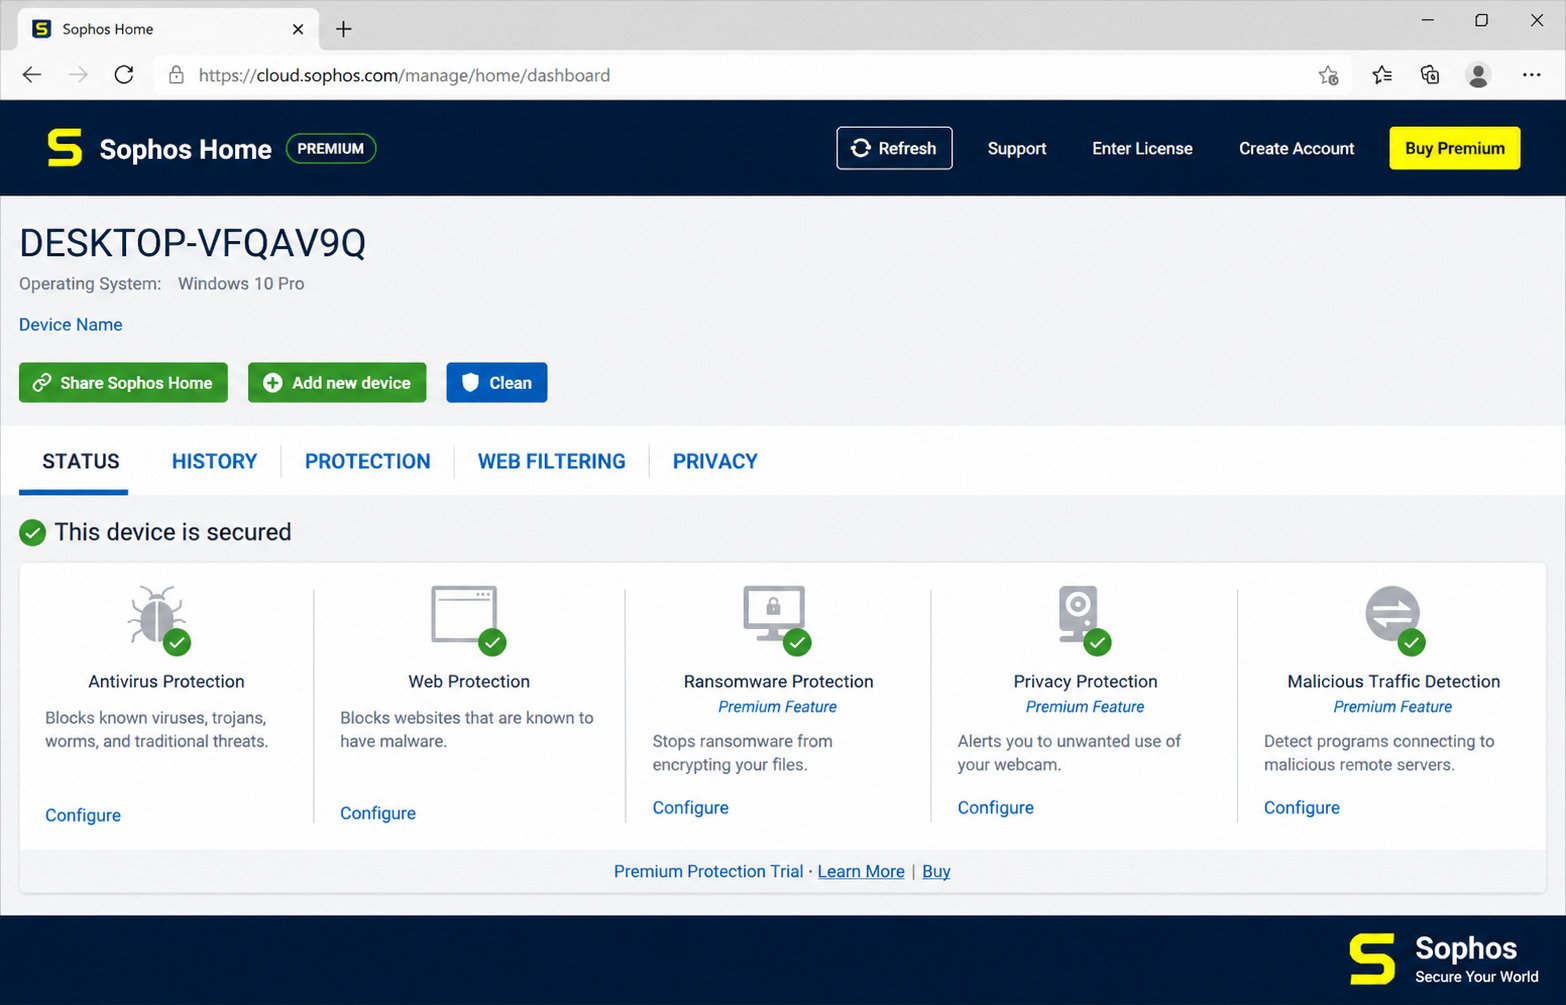Configure Antivirus Protection

tap(83, 815)
